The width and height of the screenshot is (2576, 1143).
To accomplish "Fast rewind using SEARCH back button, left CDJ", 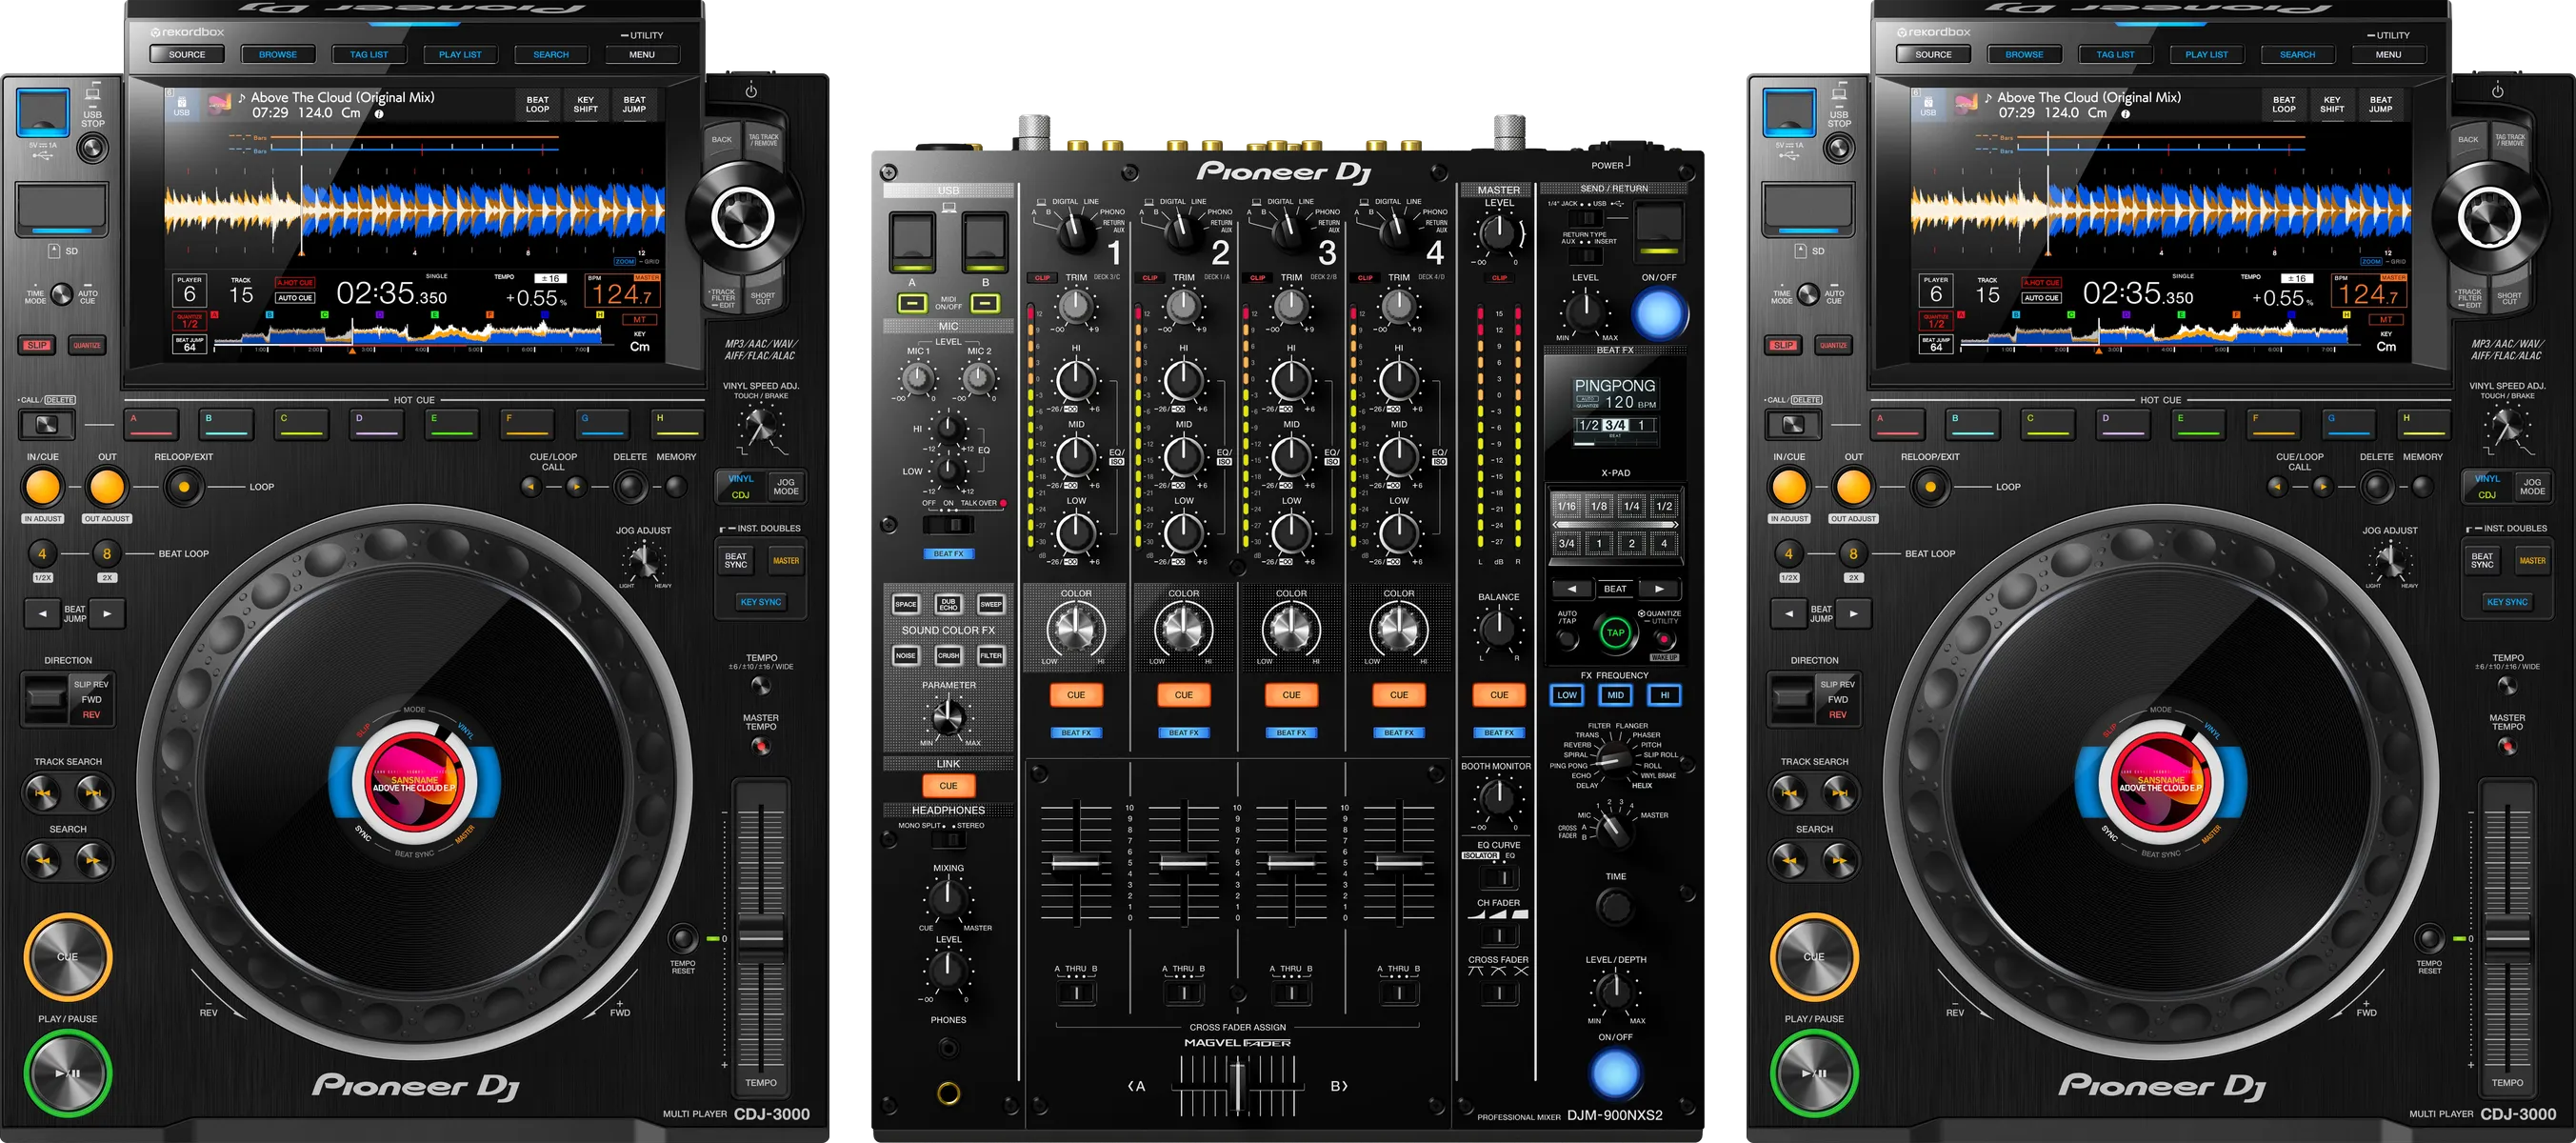I will click(x=42, y=860).
